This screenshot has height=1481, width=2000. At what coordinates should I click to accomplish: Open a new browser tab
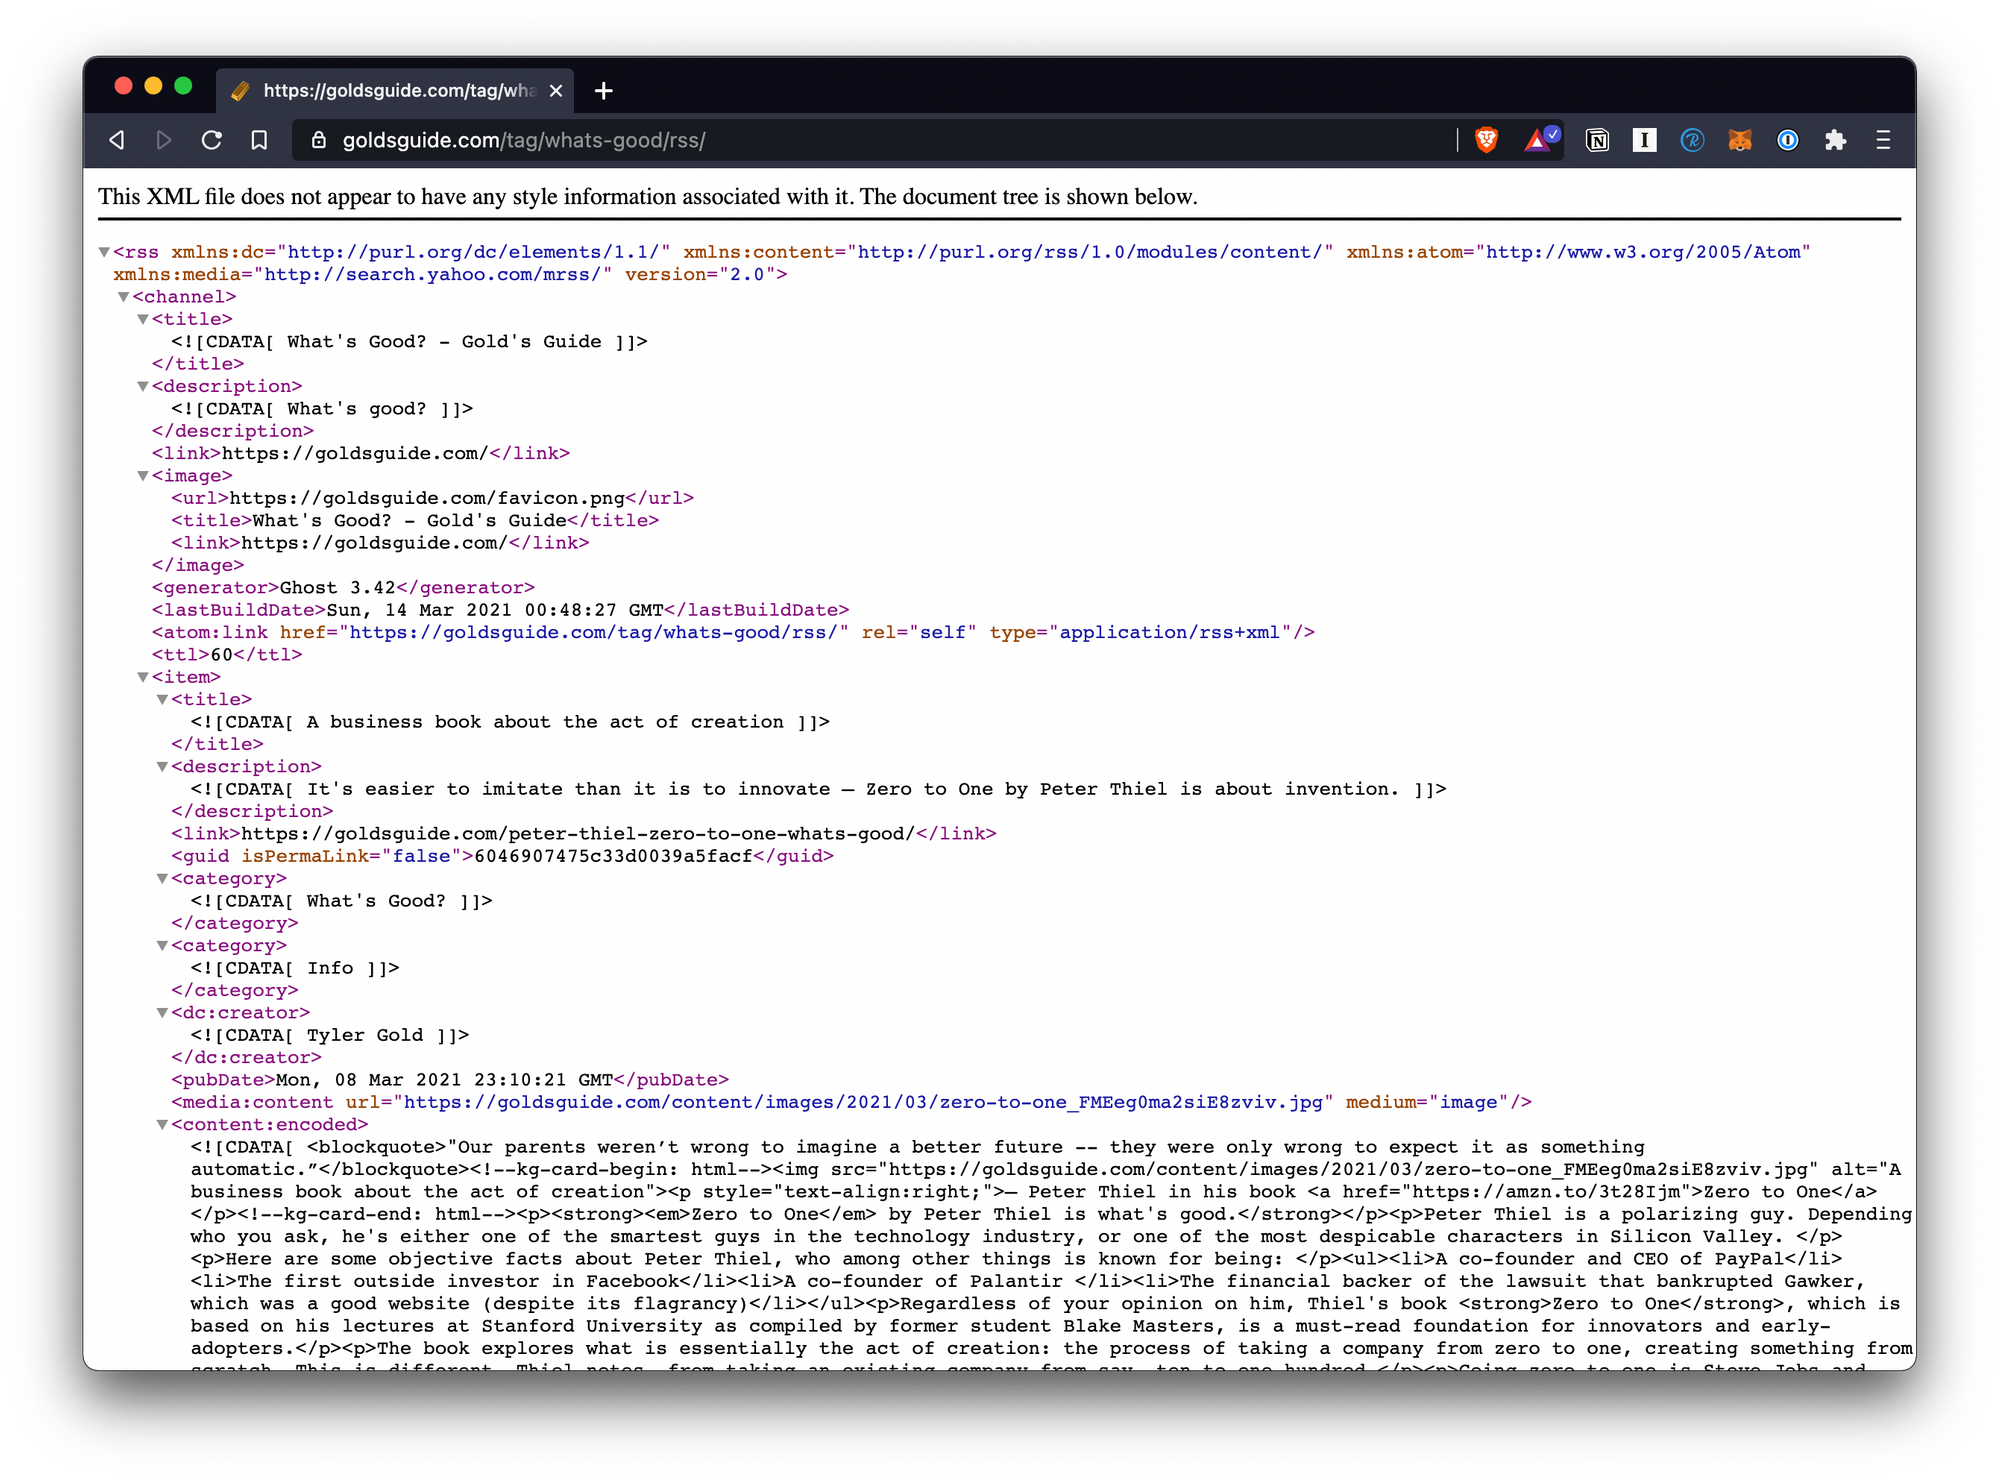click(x=603, y=91)
